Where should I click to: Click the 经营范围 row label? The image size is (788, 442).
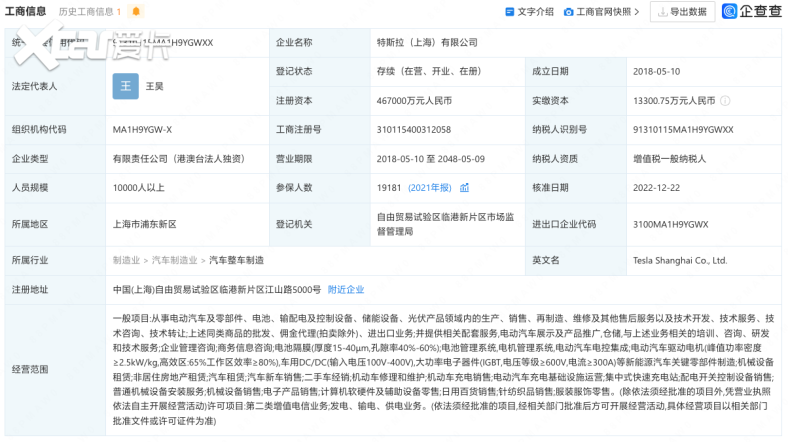point(30,369)
